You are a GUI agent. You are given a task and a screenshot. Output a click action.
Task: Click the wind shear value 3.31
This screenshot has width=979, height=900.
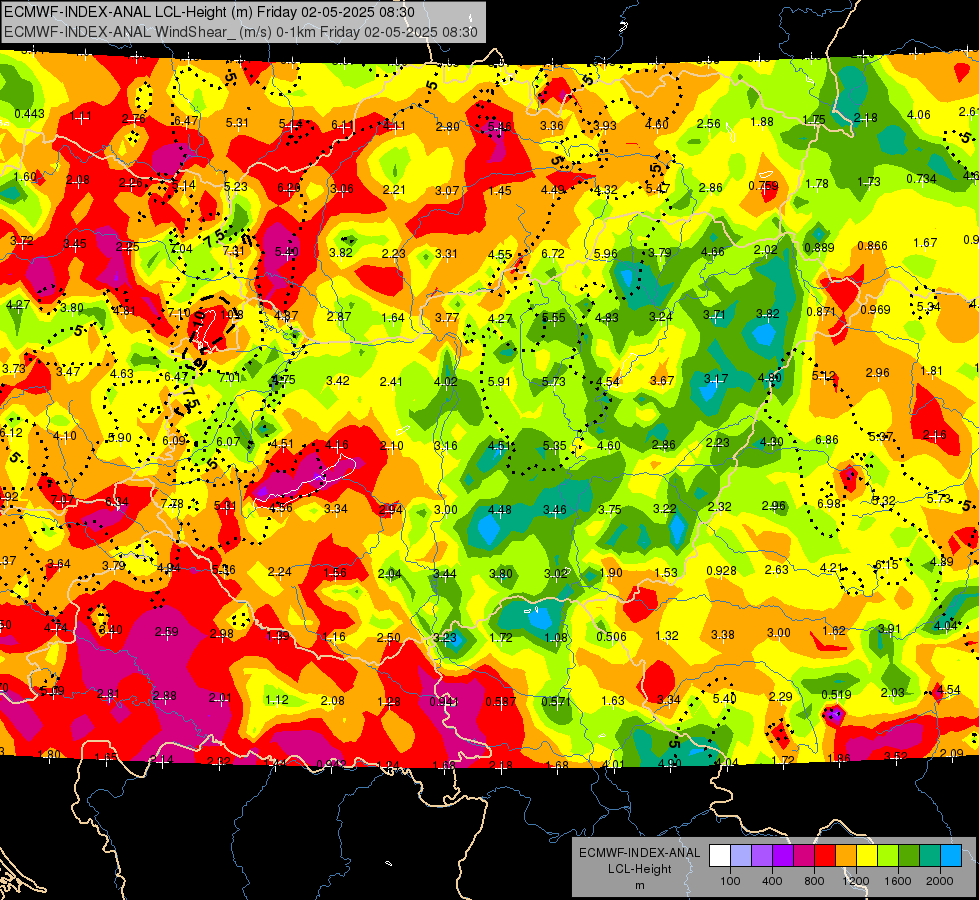click(x=446, y=254)
